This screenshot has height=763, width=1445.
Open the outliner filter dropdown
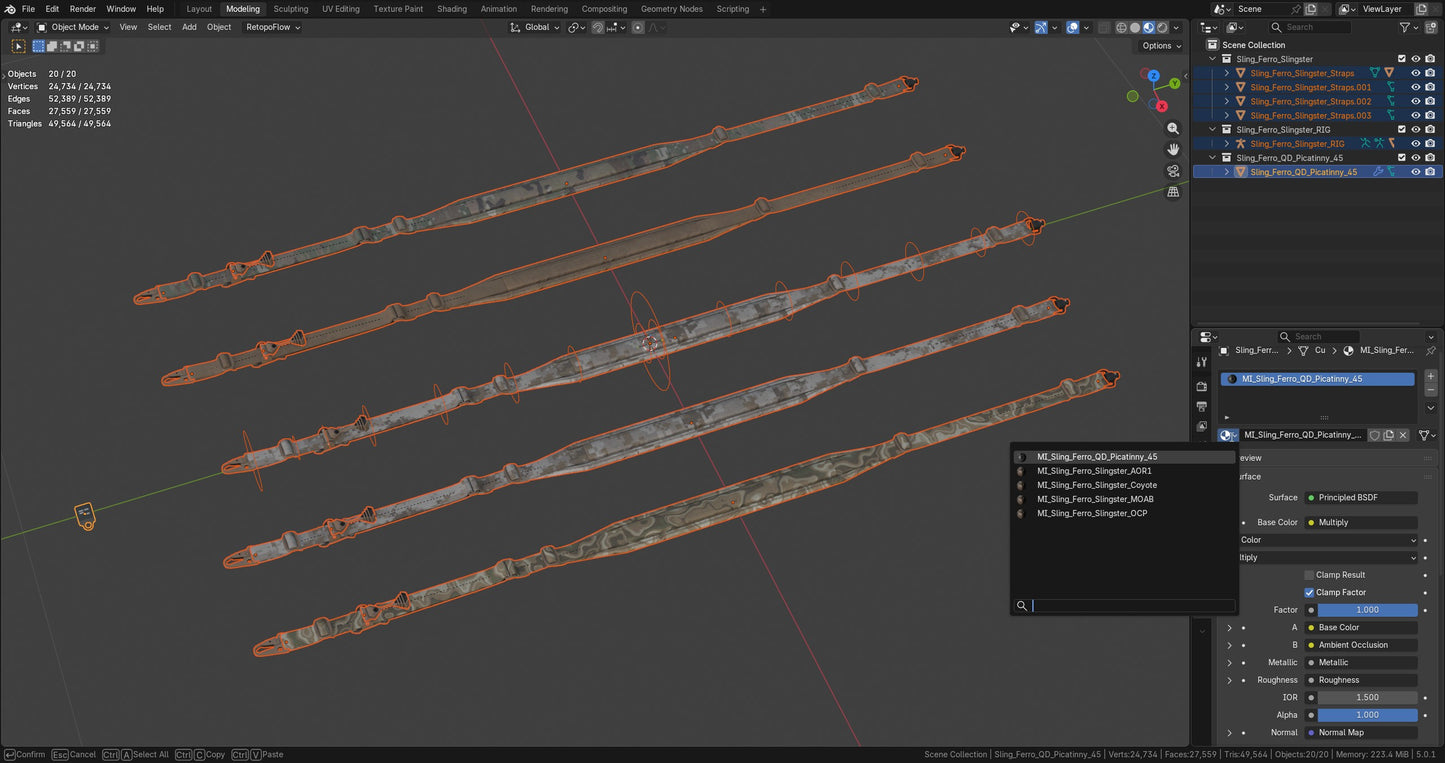(x=1408, y=27)
